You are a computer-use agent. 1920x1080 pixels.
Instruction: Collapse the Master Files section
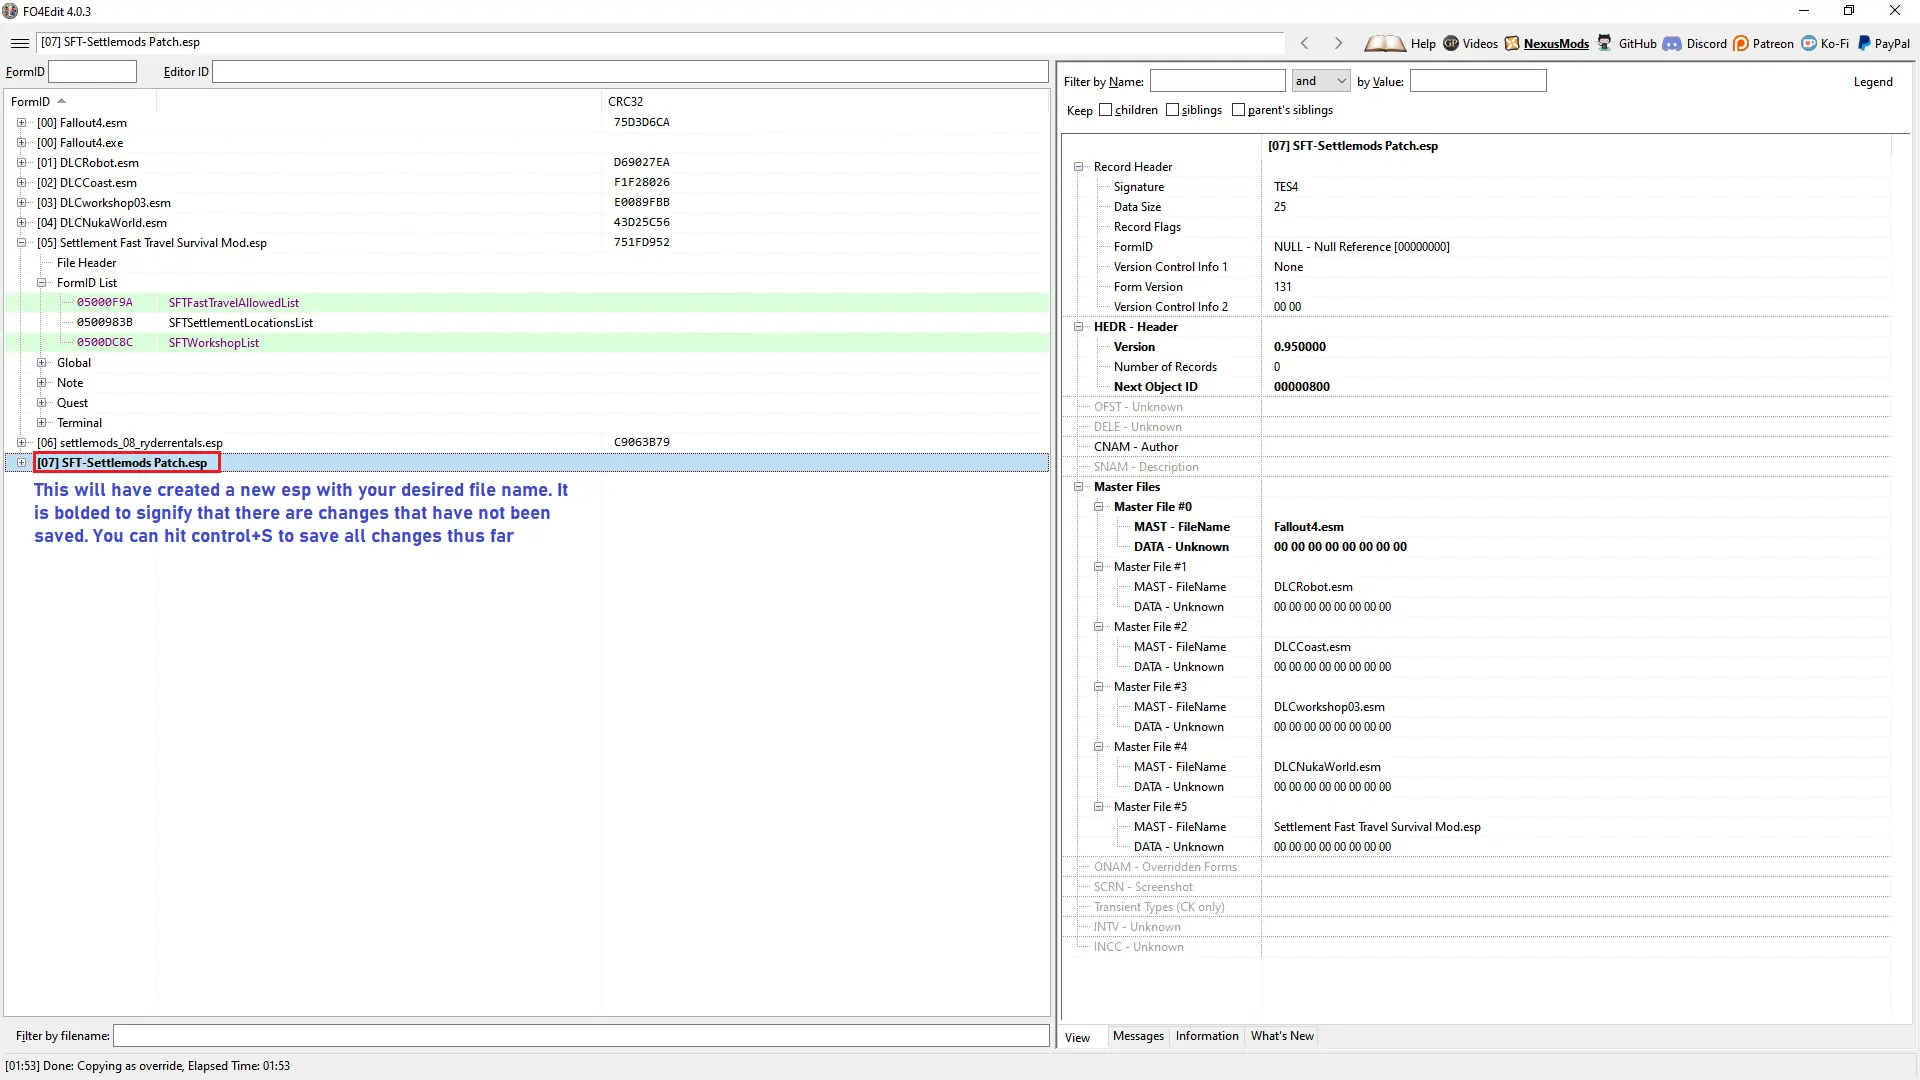coord(1078,487)
